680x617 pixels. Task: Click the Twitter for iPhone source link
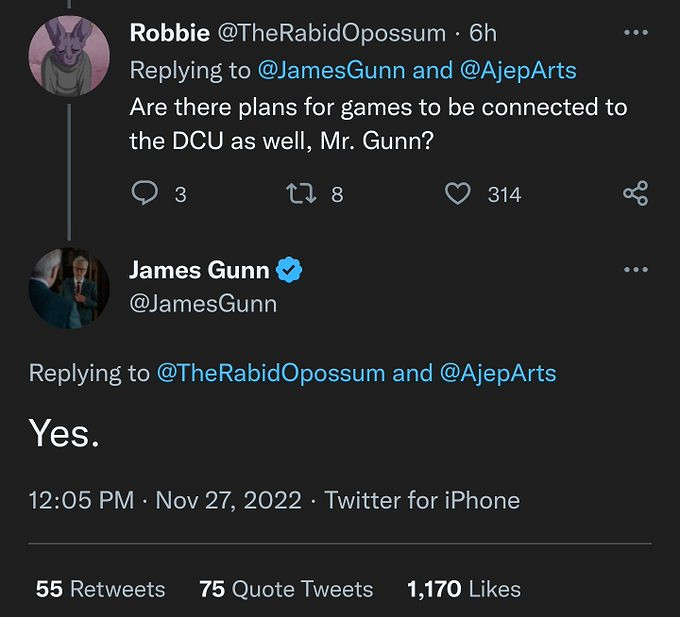click(422, 500)
